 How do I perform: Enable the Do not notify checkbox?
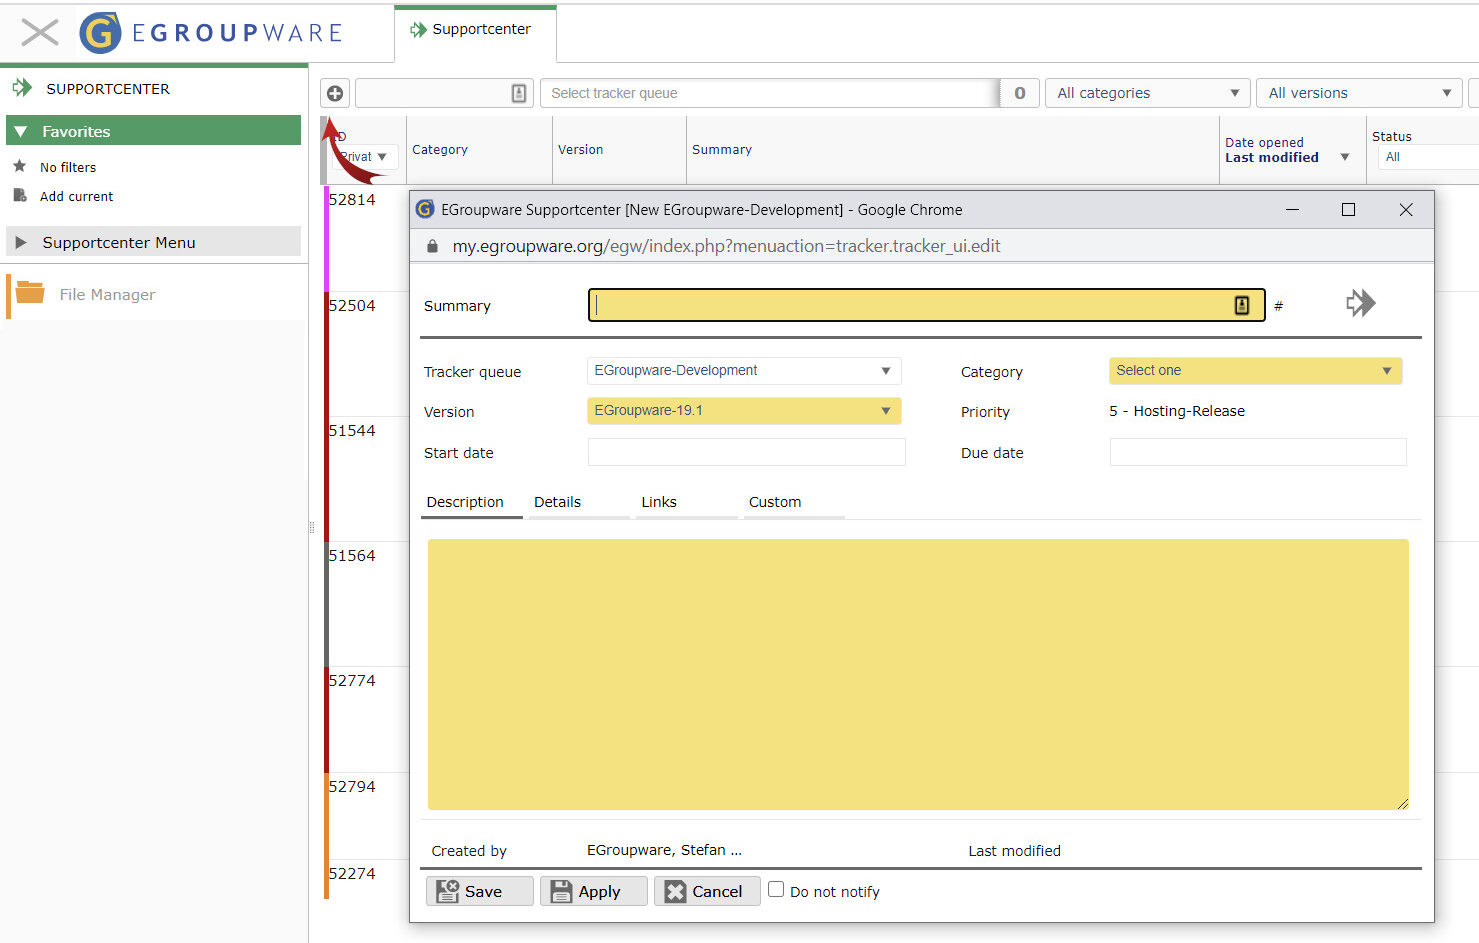point(776,890)
